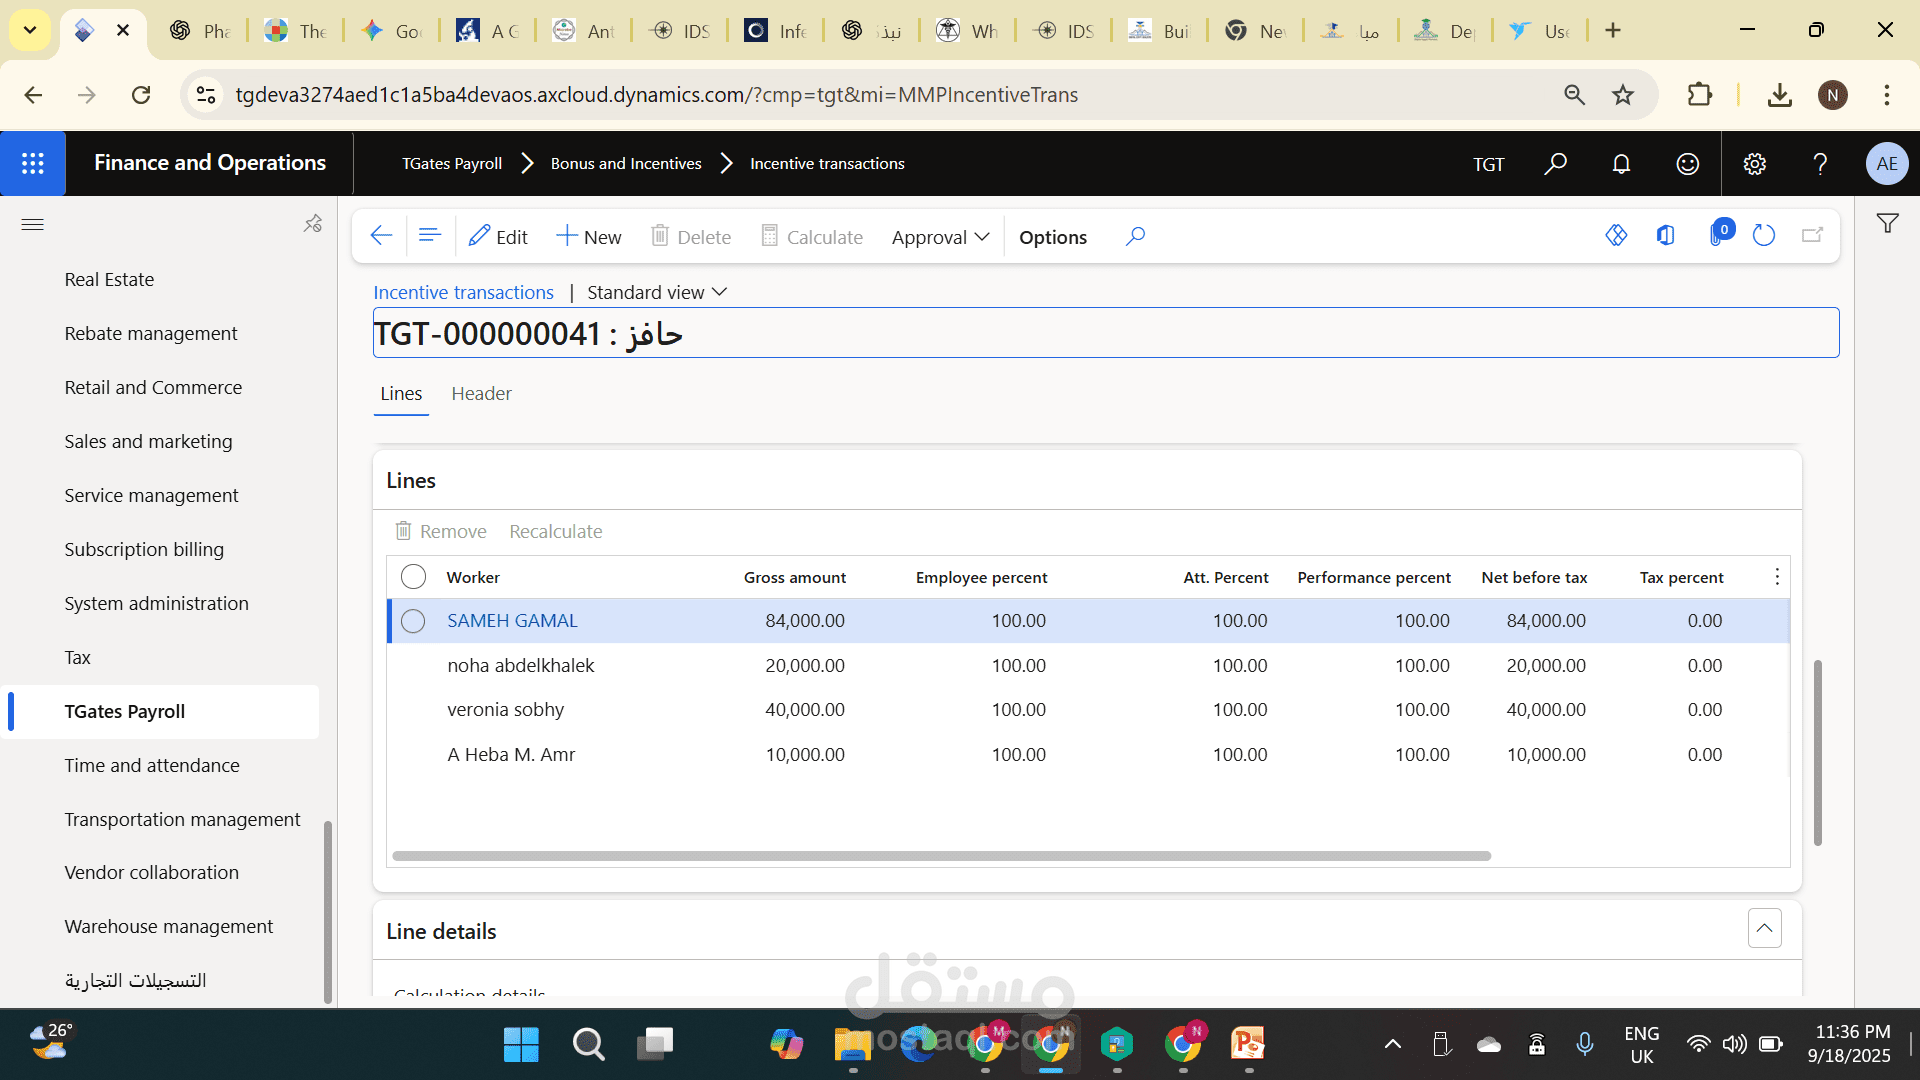The image size is (1920, 1080).
Task: Open File Explorer from the taskbar
Action: pyautogui.click(x=853, y=1044)
